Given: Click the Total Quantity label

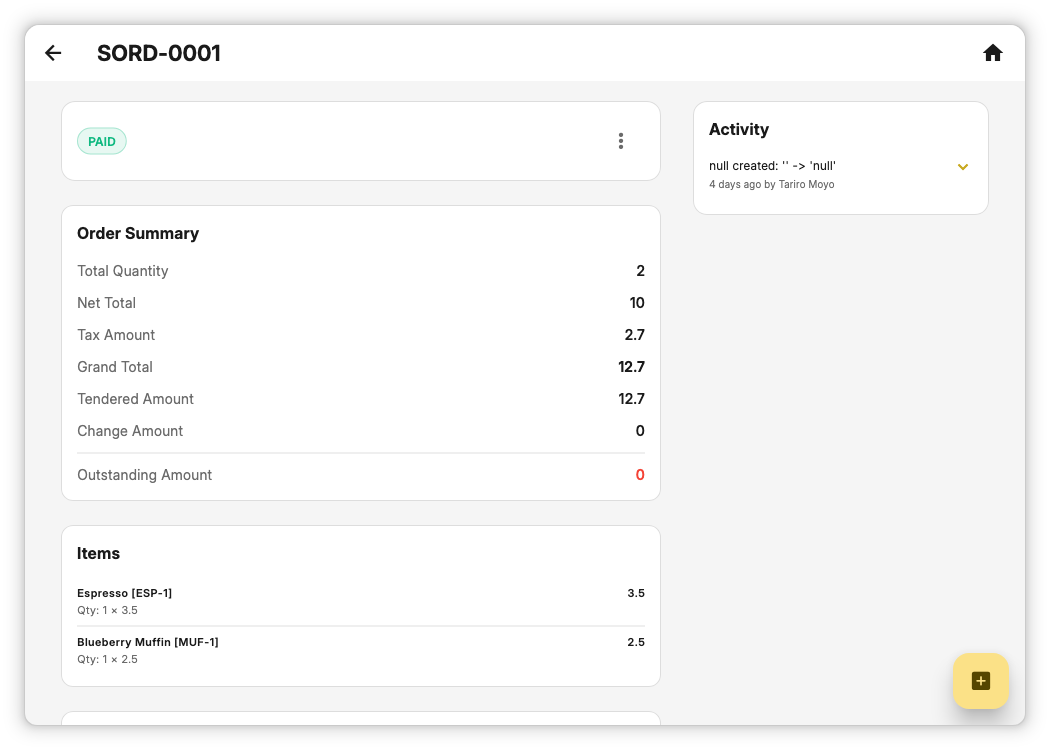Looking at the screenshot, I should pos(123,271).
